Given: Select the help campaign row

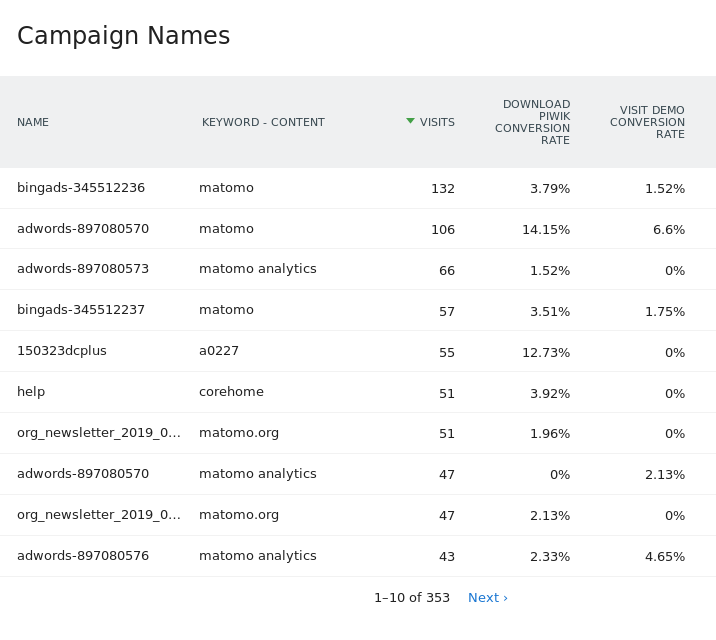Looking at the screenshot, I should [31, 392].
